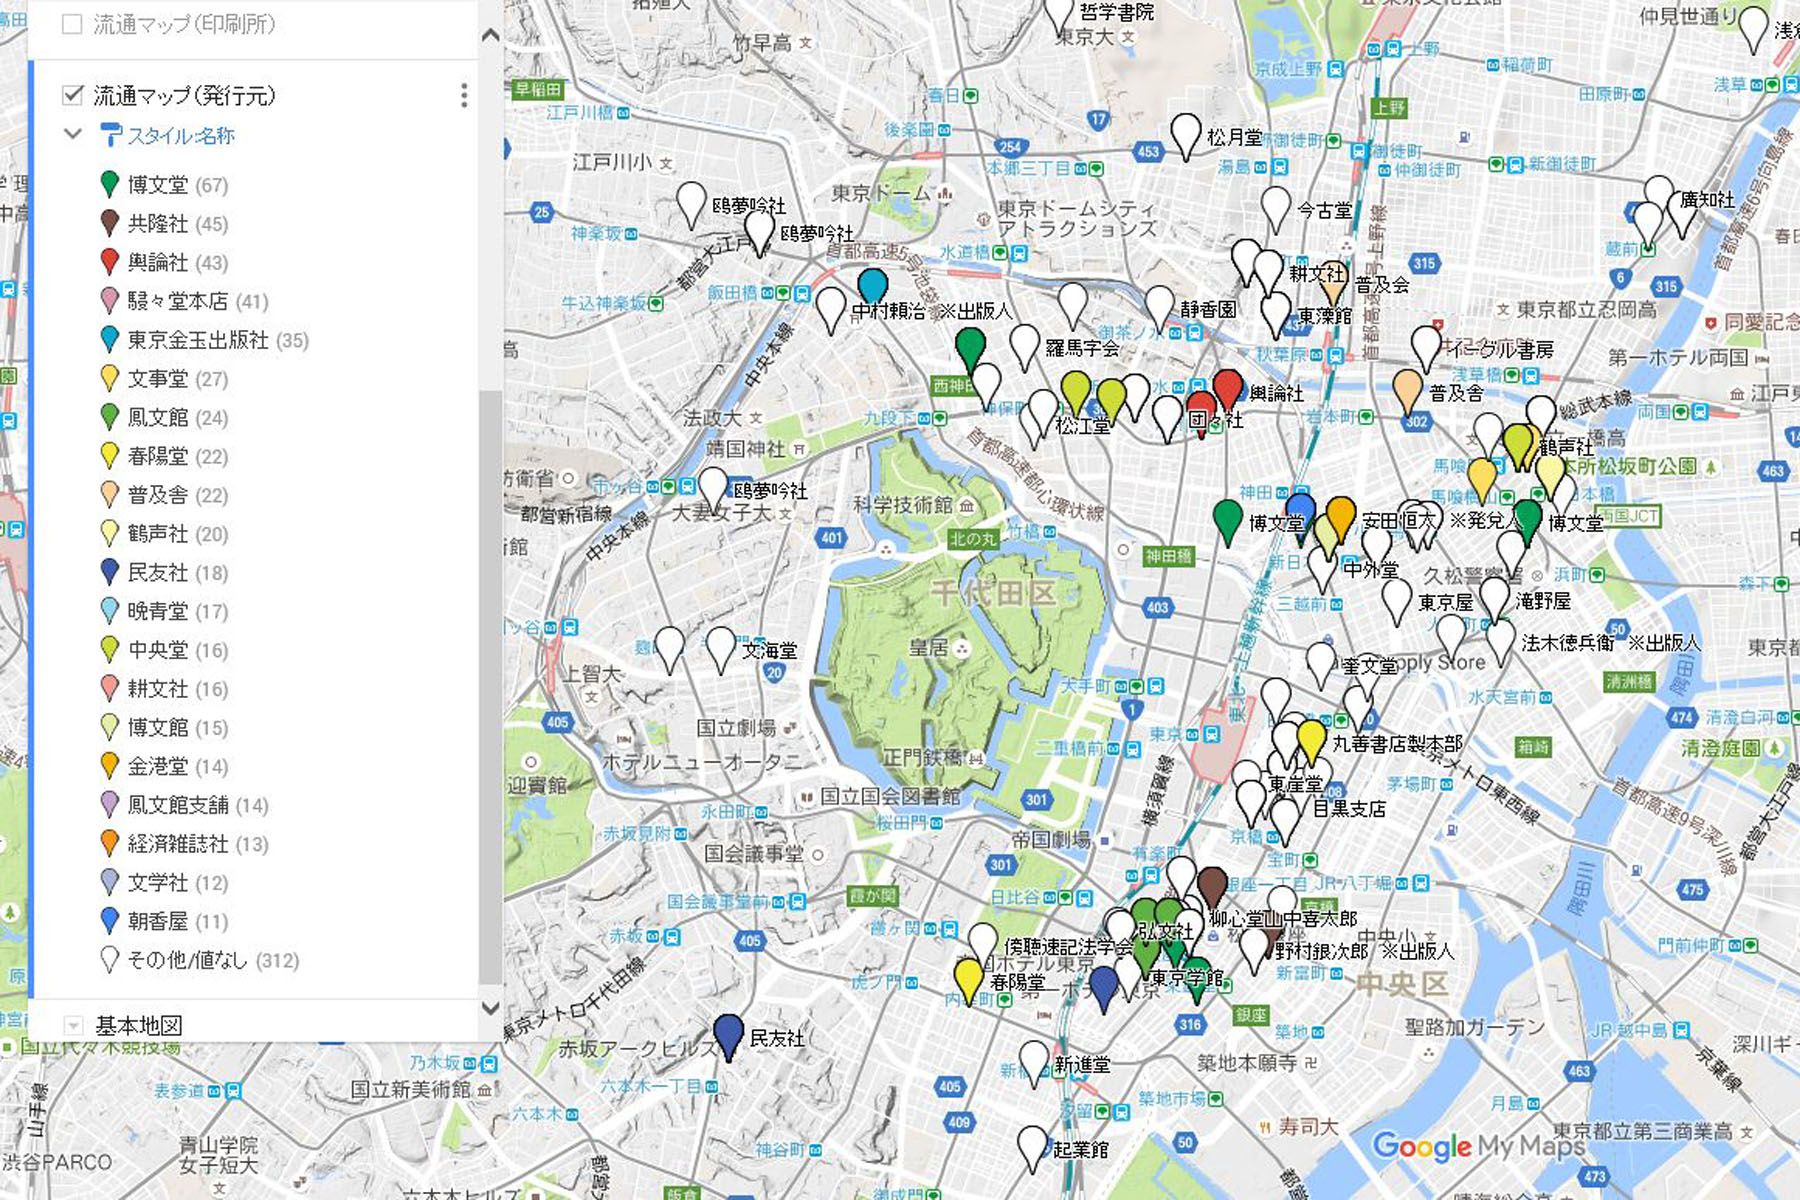Collapse the layer legend chevron
1800x1200 pixels.
(73, 134)
